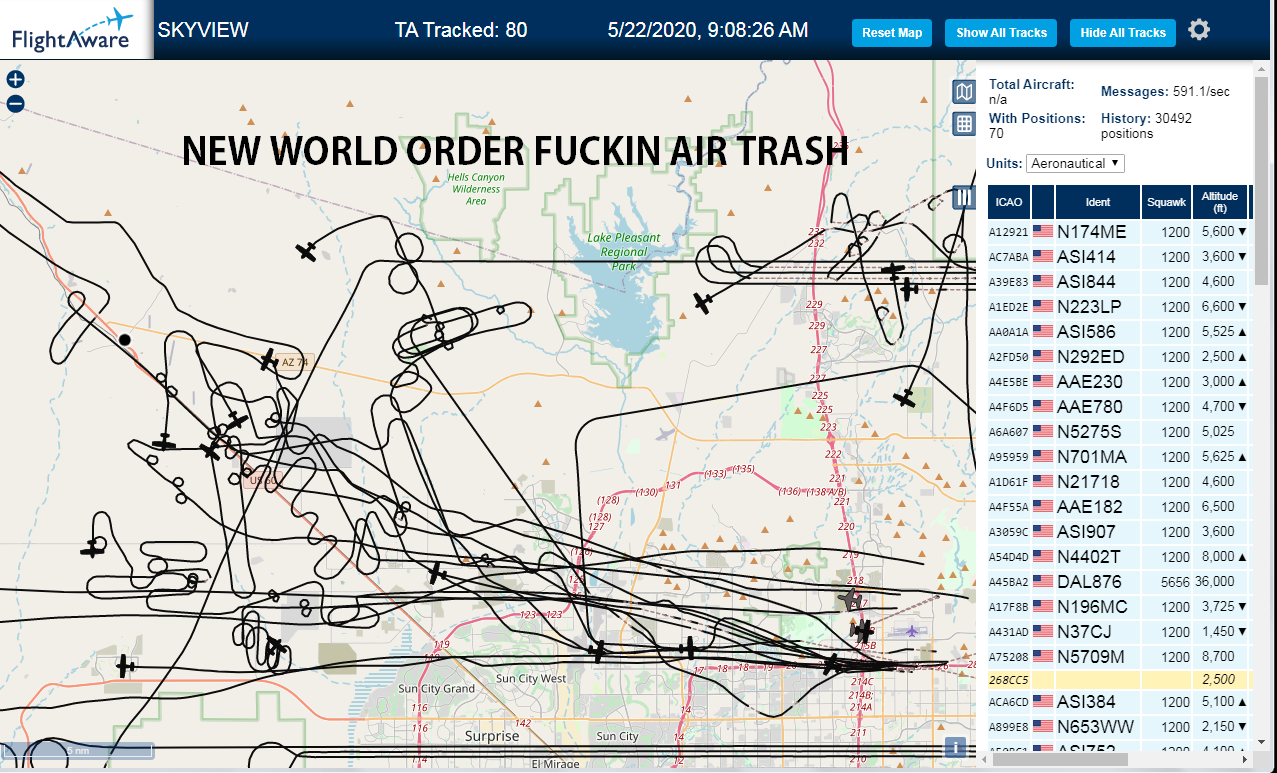Screen dimensions: 1277x773
Task: Click the TA Tracked: 80 text
Action: click(x=461, y=30)
